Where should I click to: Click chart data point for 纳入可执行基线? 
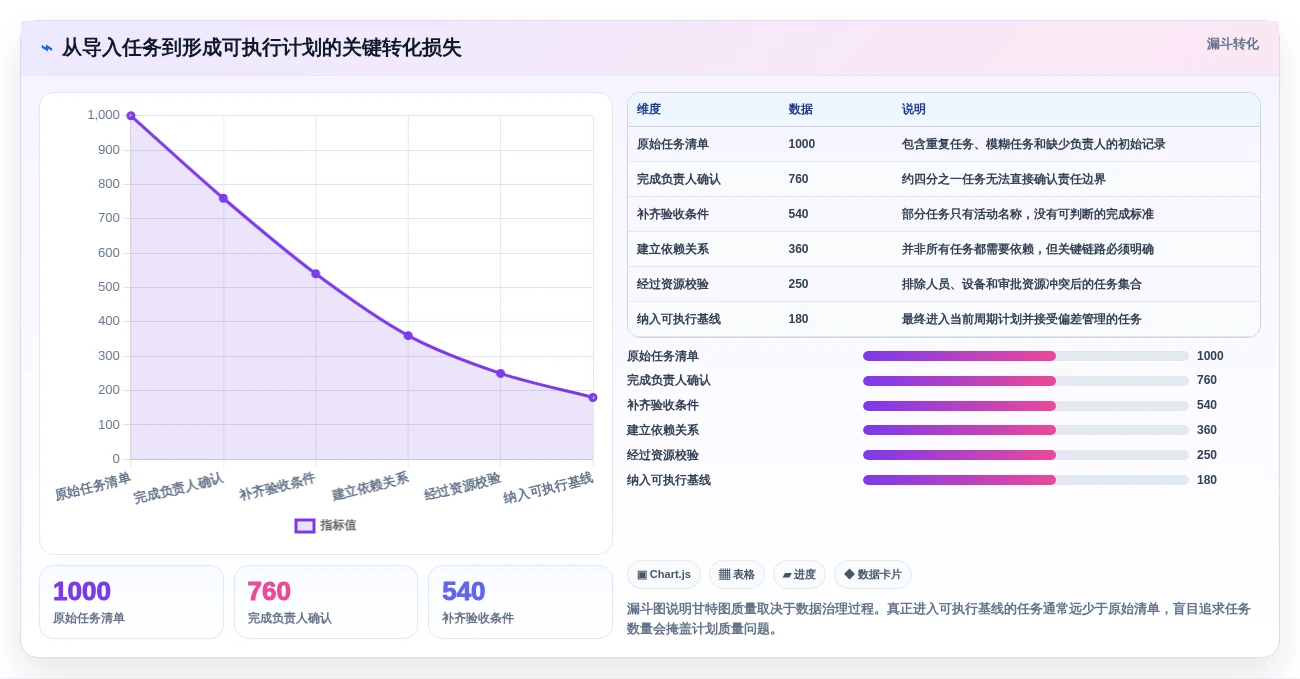pos(593,398)
